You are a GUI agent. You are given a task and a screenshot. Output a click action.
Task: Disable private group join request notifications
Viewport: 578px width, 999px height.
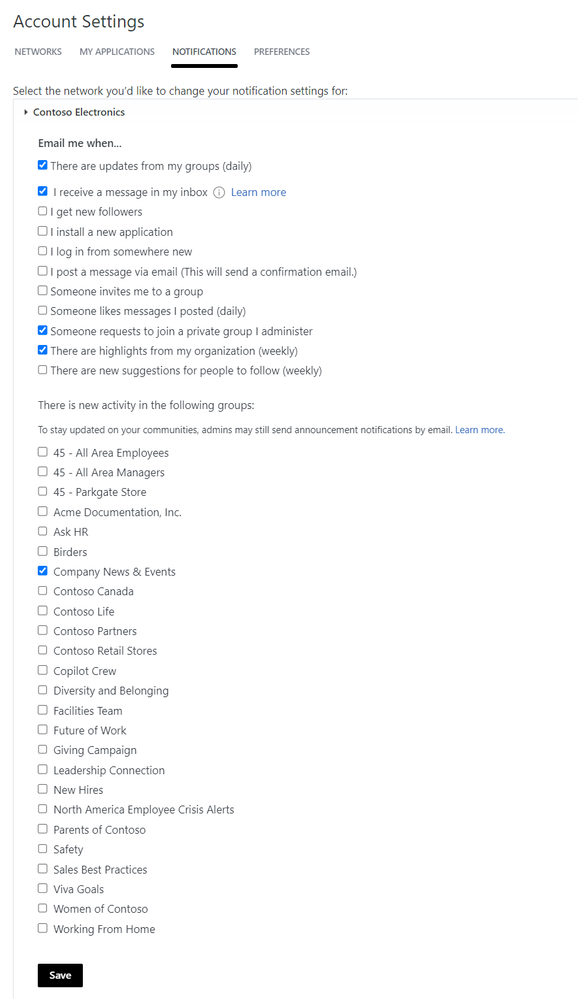coord(42,330)
